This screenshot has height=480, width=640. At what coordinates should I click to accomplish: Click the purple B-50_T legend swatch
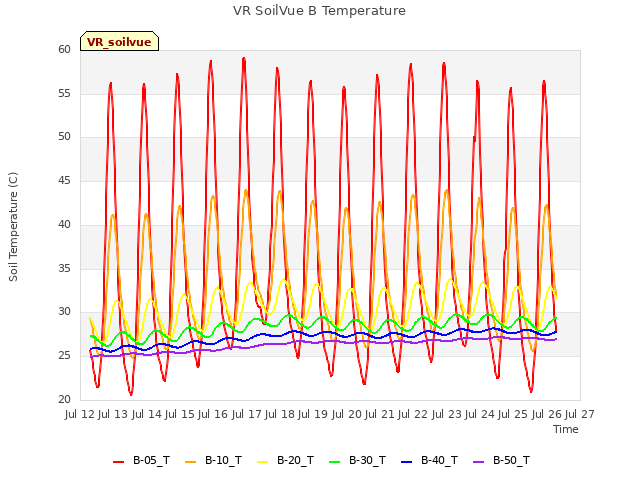click(478, 462)
